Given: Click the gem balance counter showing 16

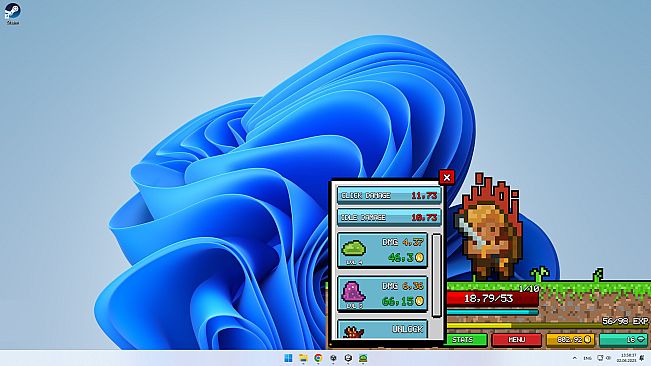Looking at the screenshot, I should [624, 339].
